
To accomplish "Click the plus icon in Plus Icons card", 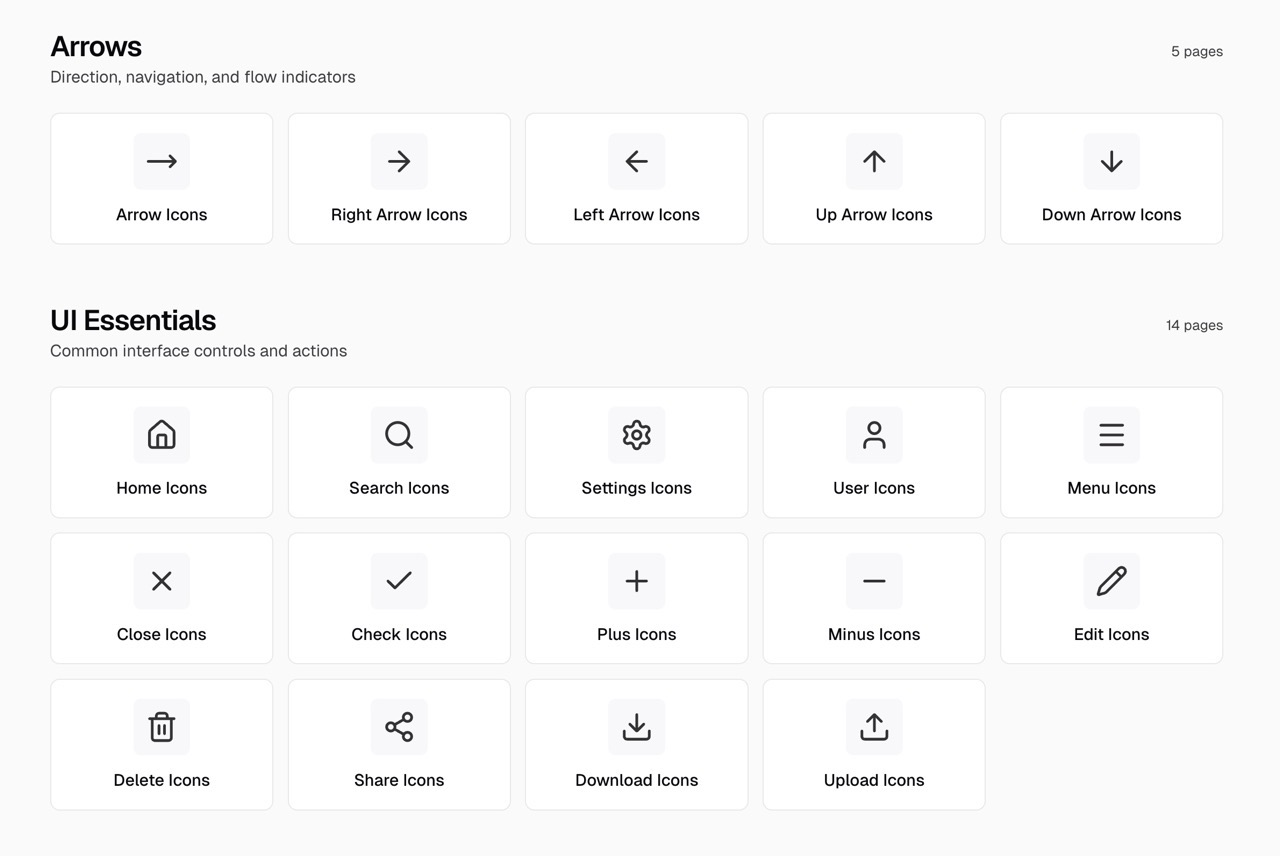I will (x=636, y=581).
